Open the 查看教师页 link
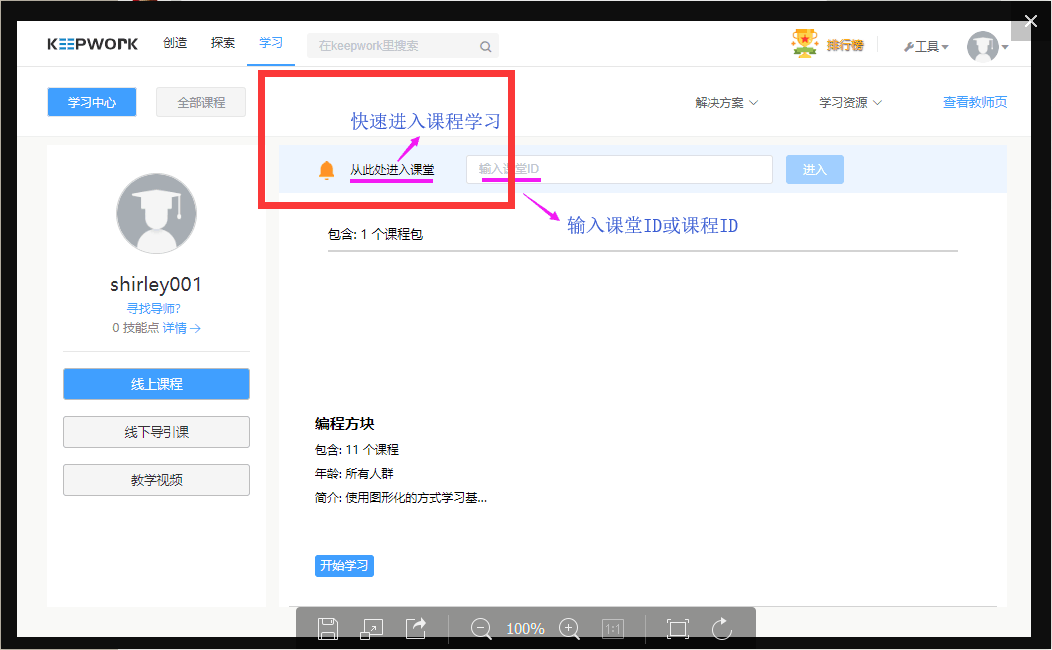Image resolution: width=1052 pixels, height=650 pixels. [975, 102]
